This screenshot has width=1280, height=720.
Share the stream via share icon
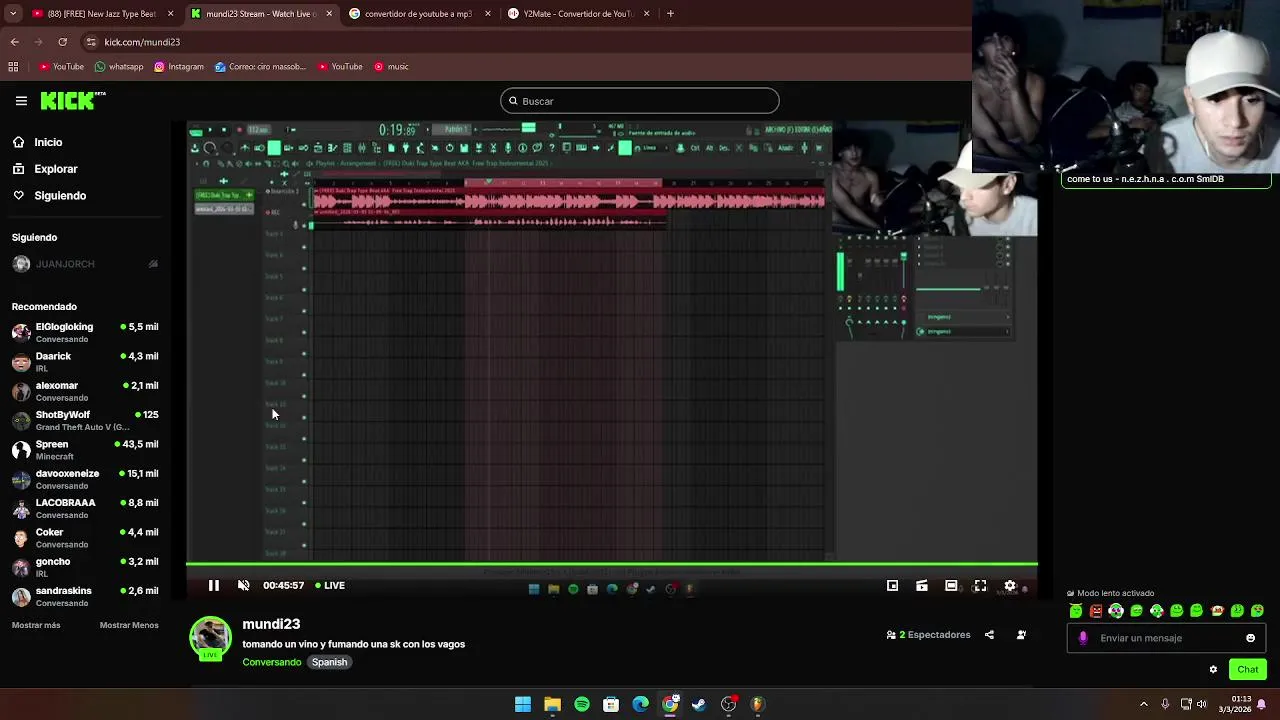(x=989, y=635)
